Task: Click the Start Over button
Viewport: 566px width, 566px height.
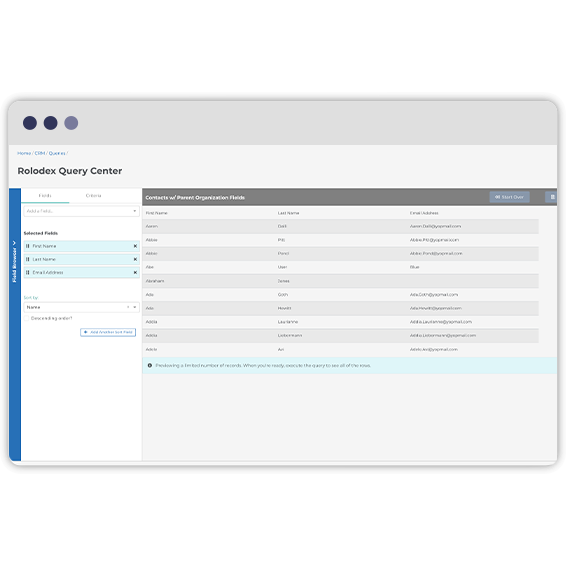Action: 509,197
